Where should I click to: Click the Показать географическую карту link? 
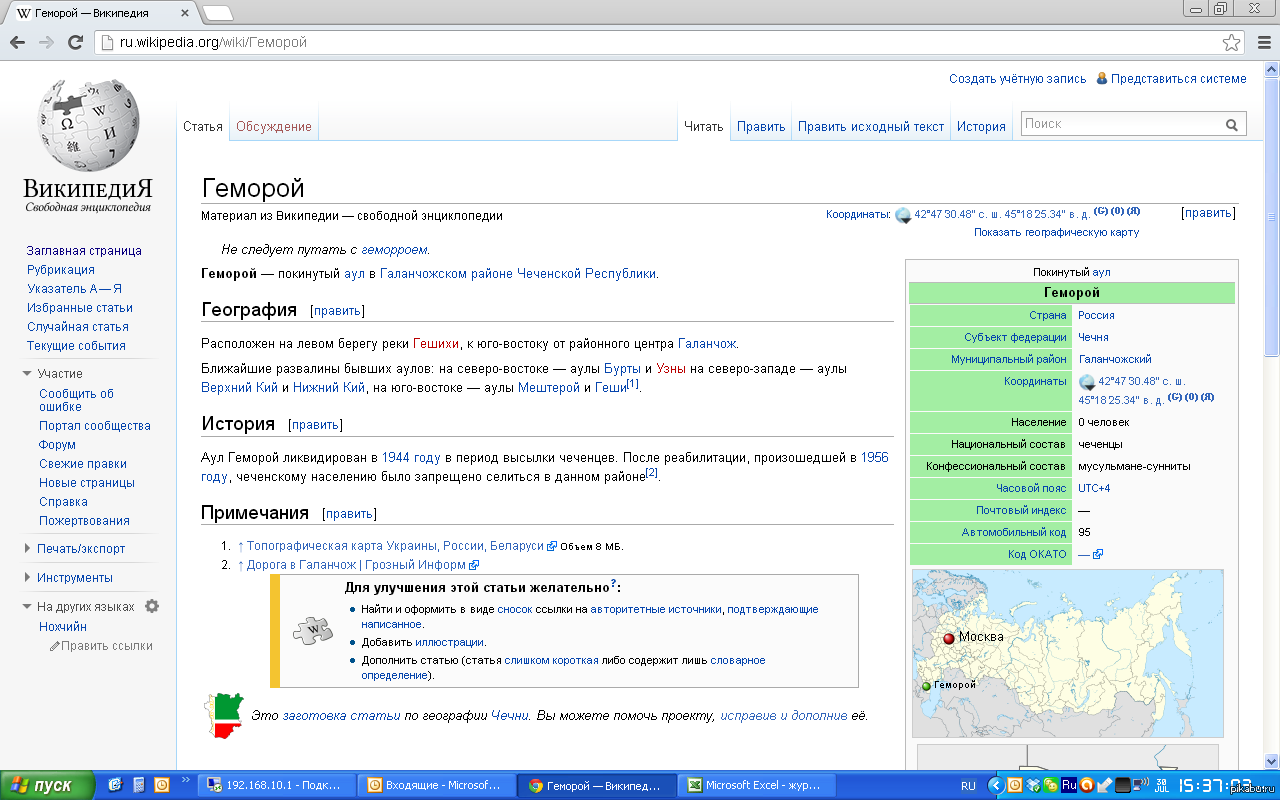click(1056, 232)
